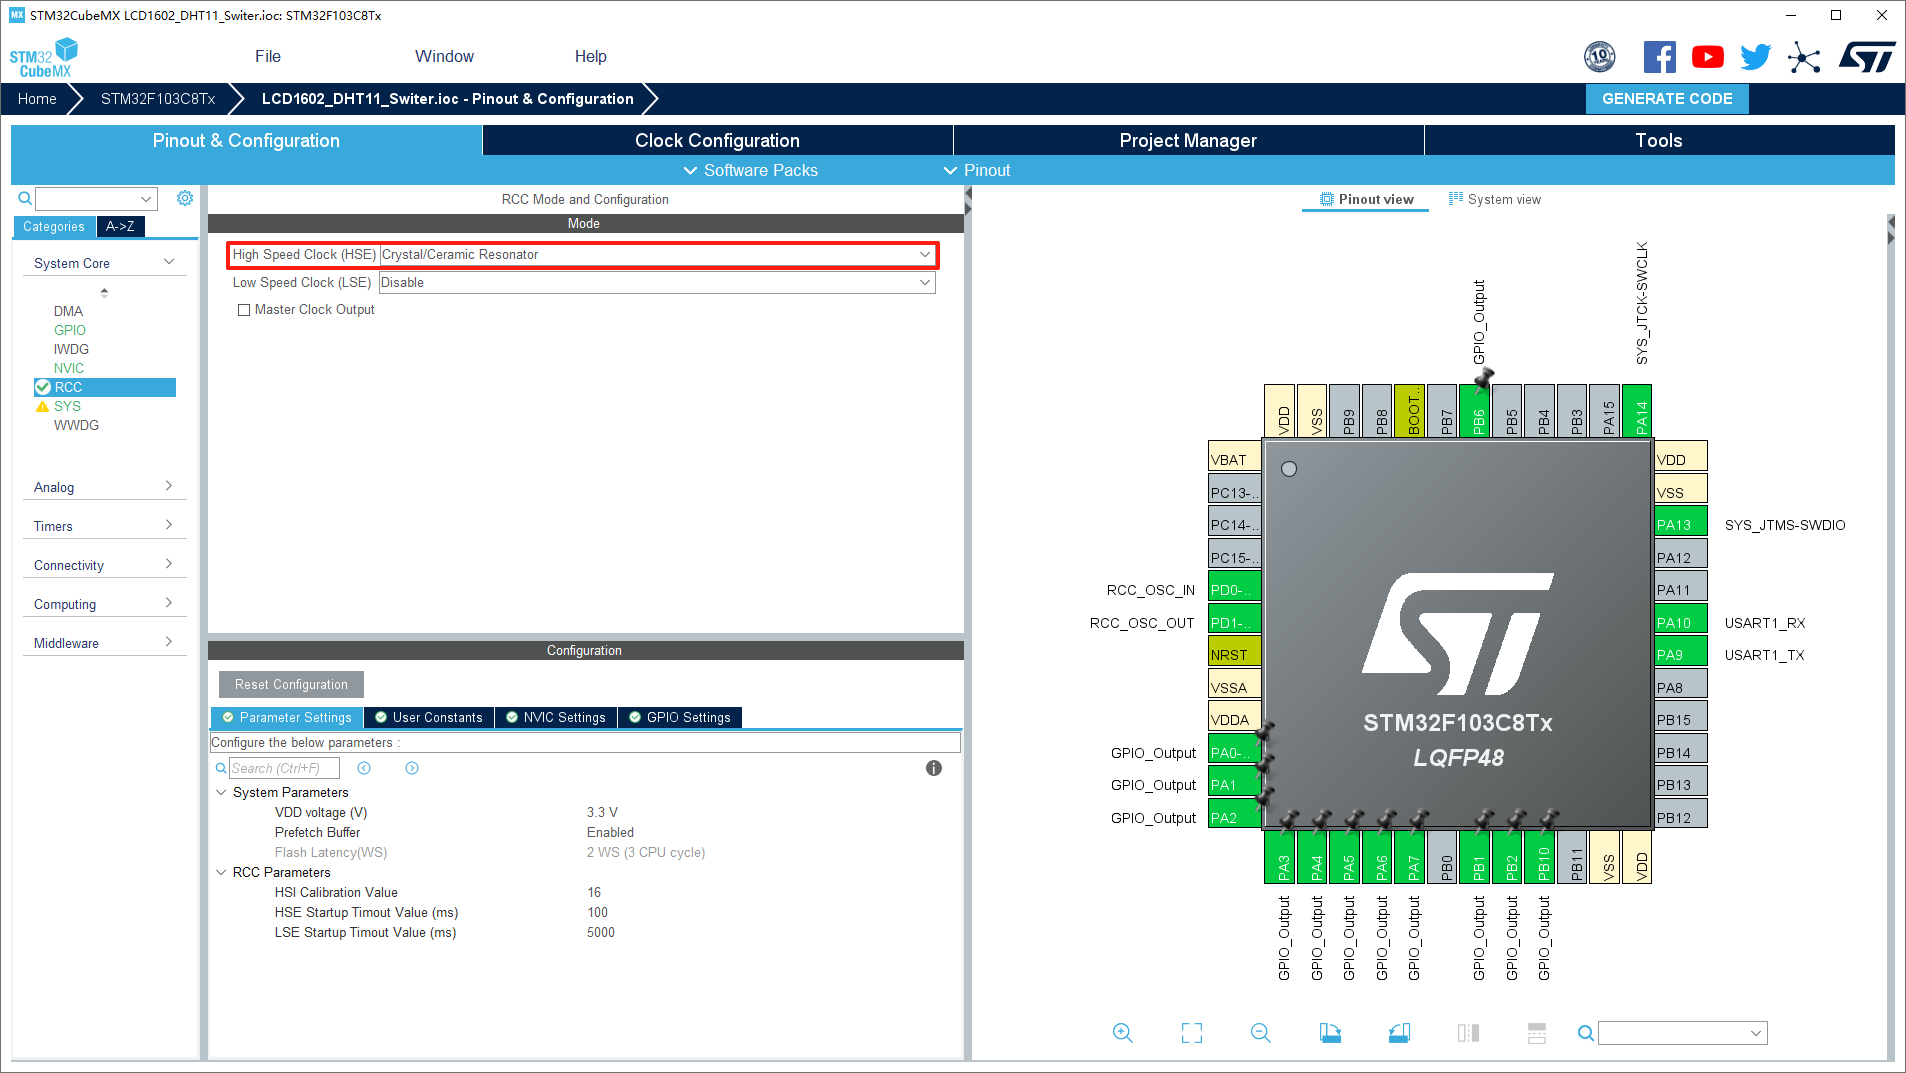Switch to System view
Screen dimensions: 1906x1073
click(1495, 199)
